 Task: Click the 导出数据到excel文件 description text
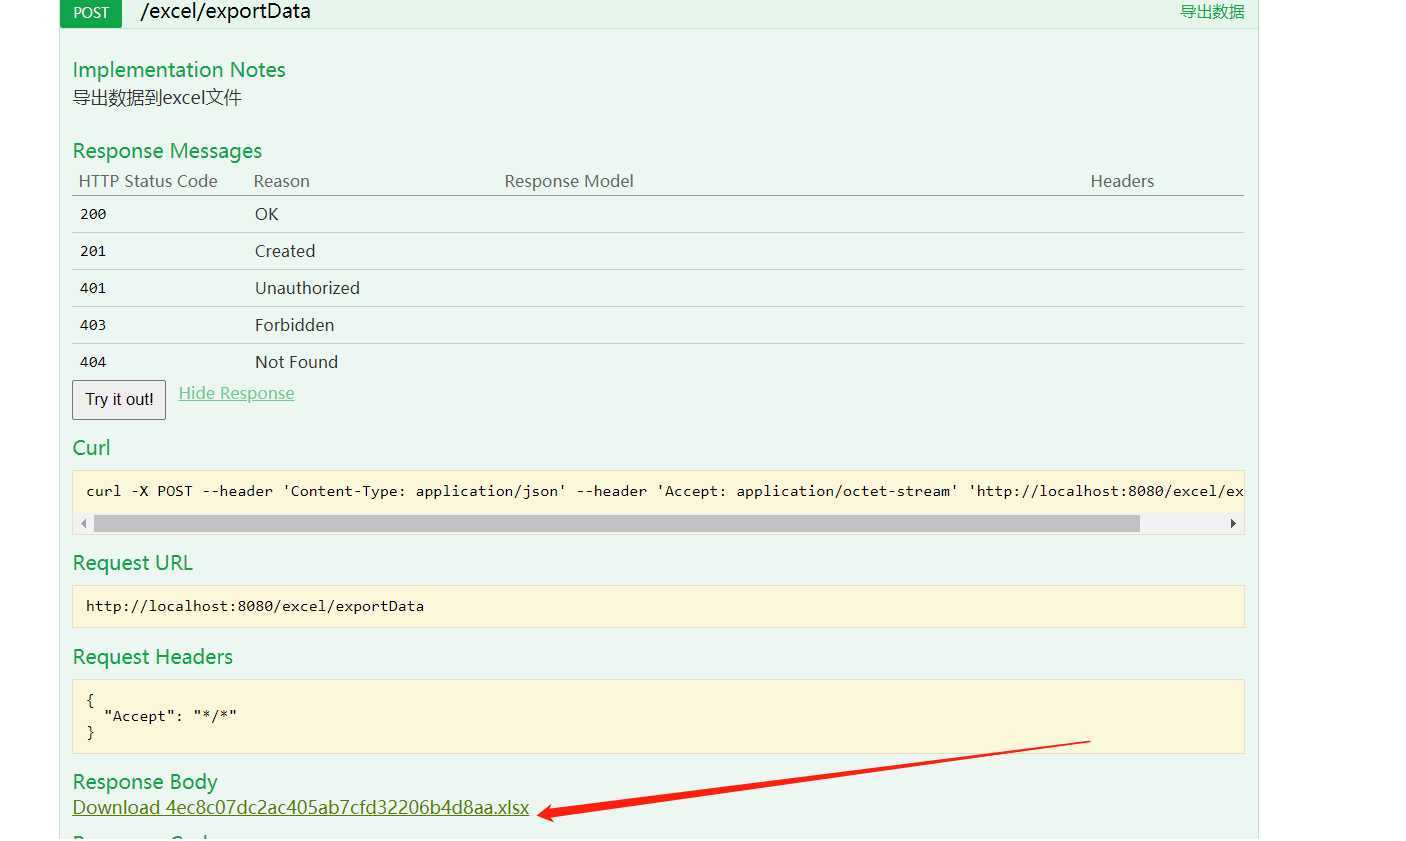point(157,98)
